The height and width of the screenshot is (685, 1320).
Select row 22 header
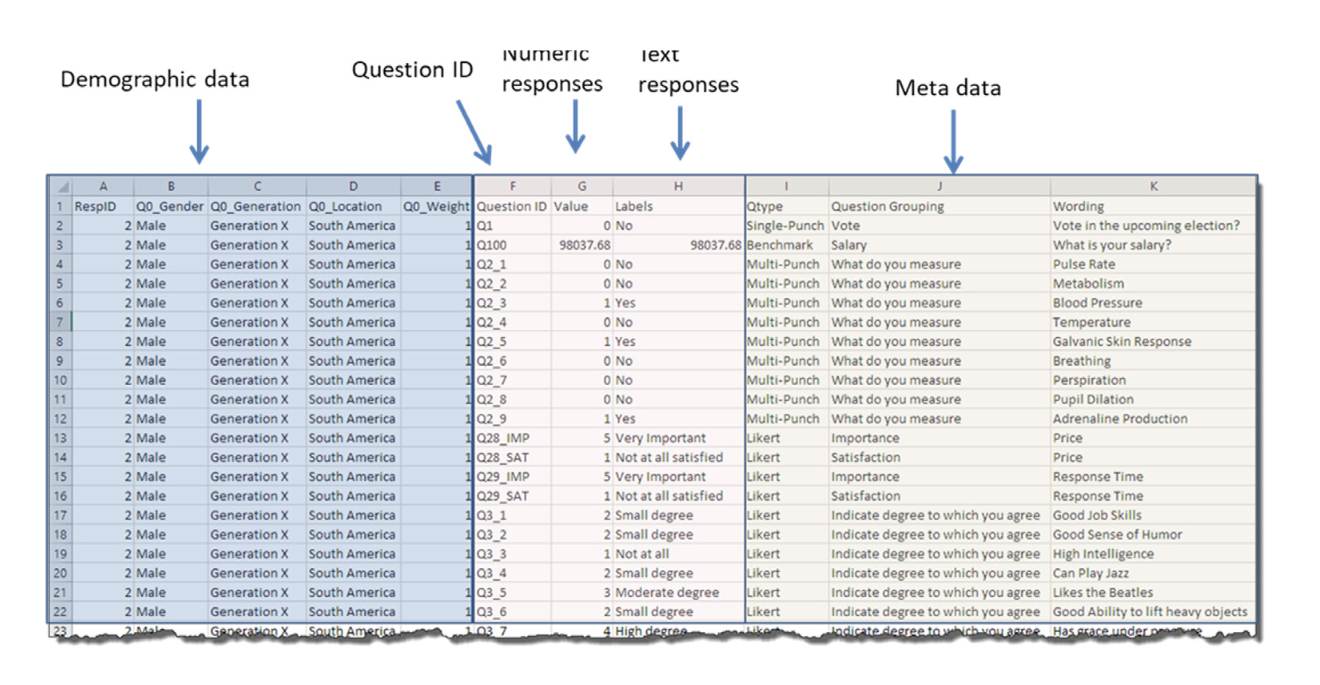tap(59, 612)
